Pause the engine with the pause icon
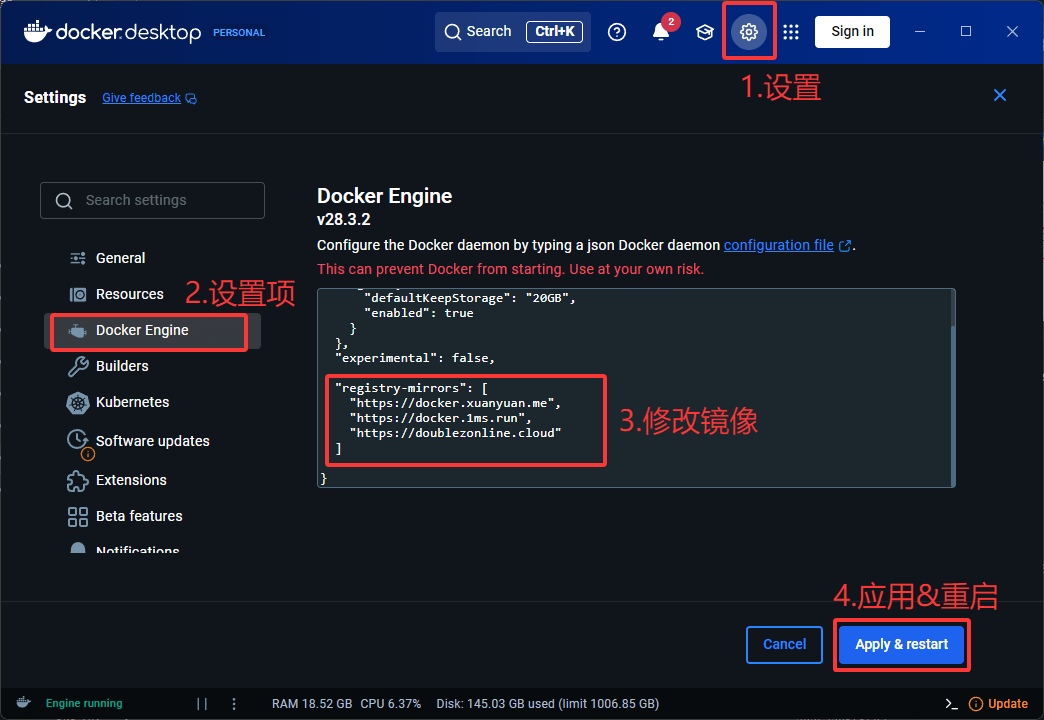 point(202,703)
